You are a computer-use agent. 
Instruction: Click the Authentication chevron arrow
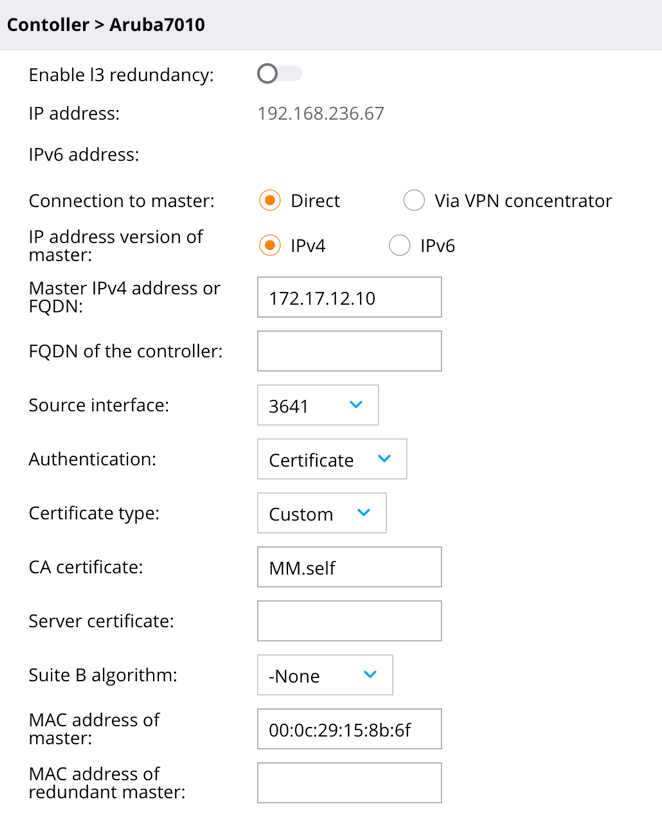(384, 458)
